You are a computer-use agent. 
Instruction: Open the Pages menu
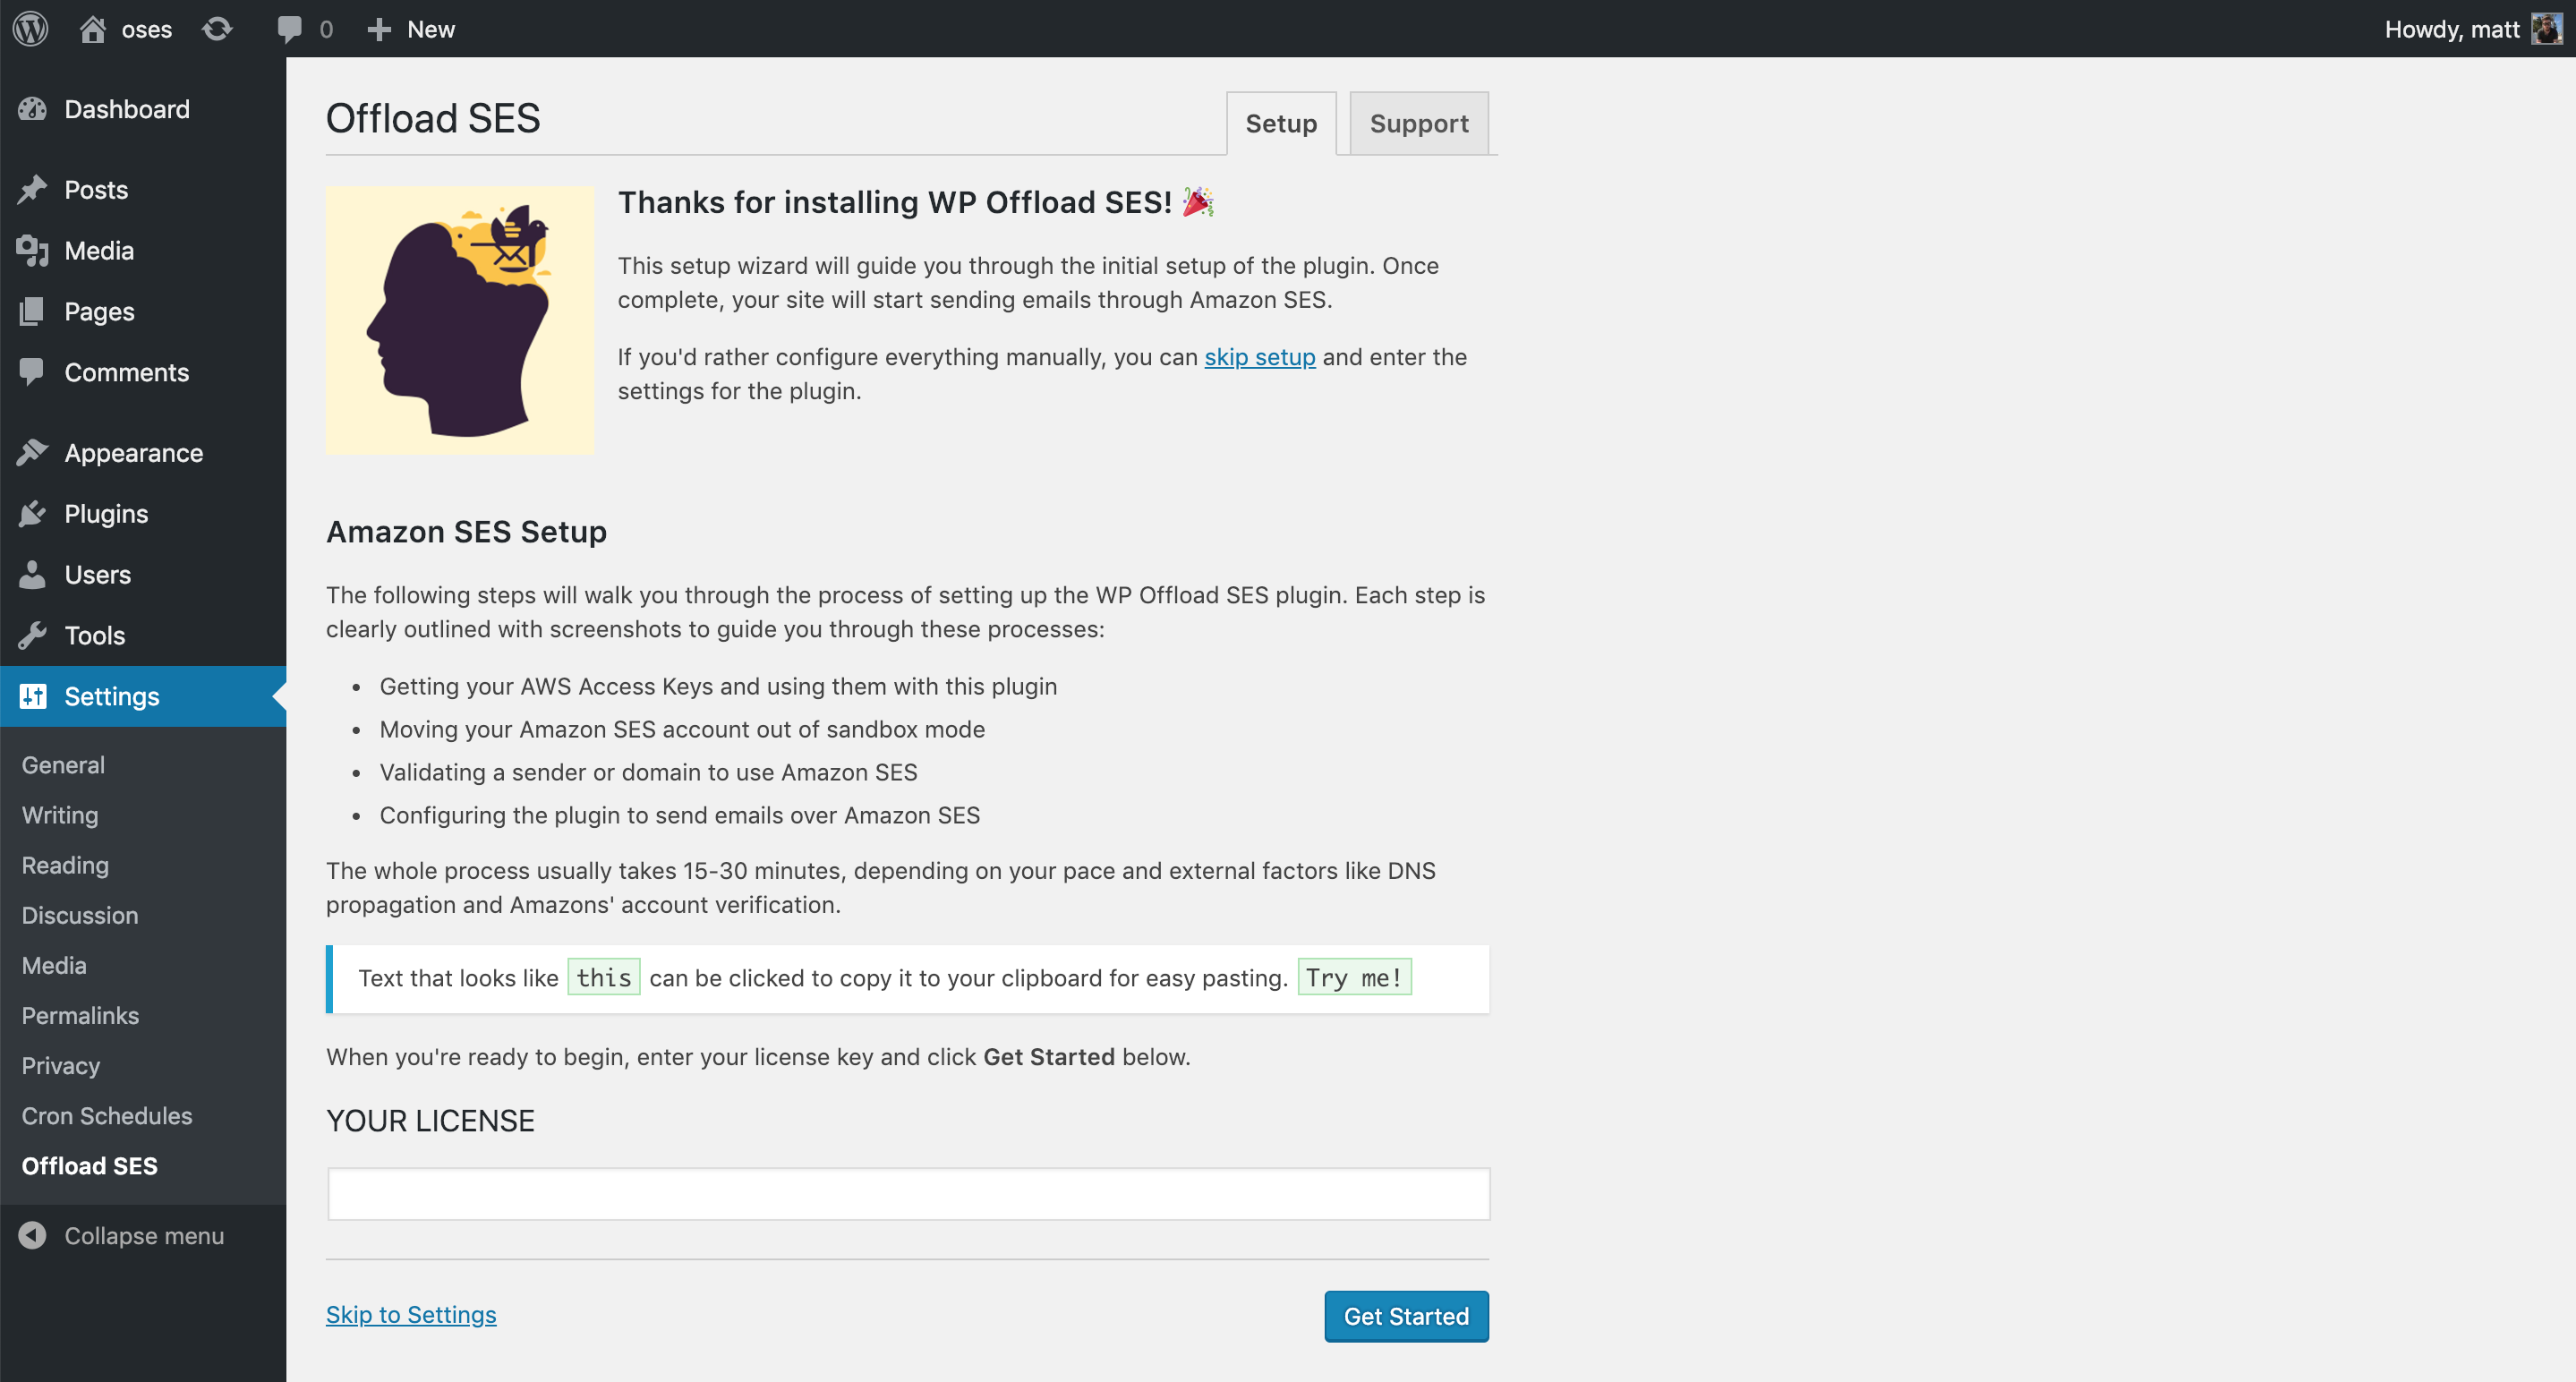point(99,311)
